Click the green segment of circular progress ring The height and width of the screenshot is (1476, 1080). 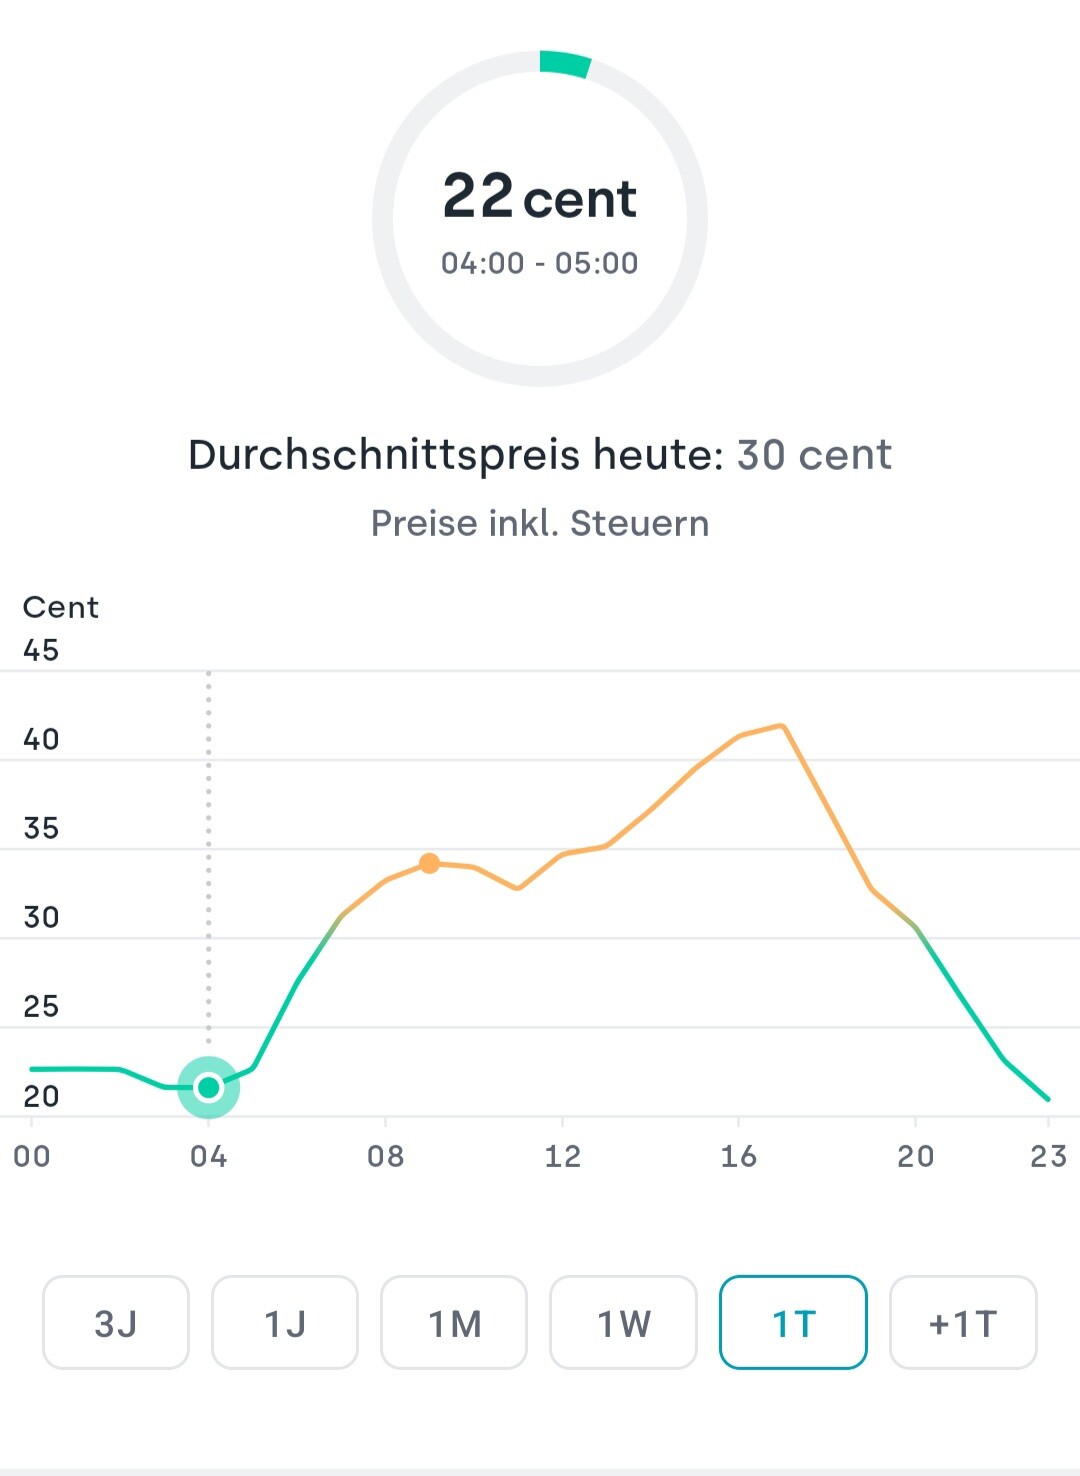tap(565, 63)
